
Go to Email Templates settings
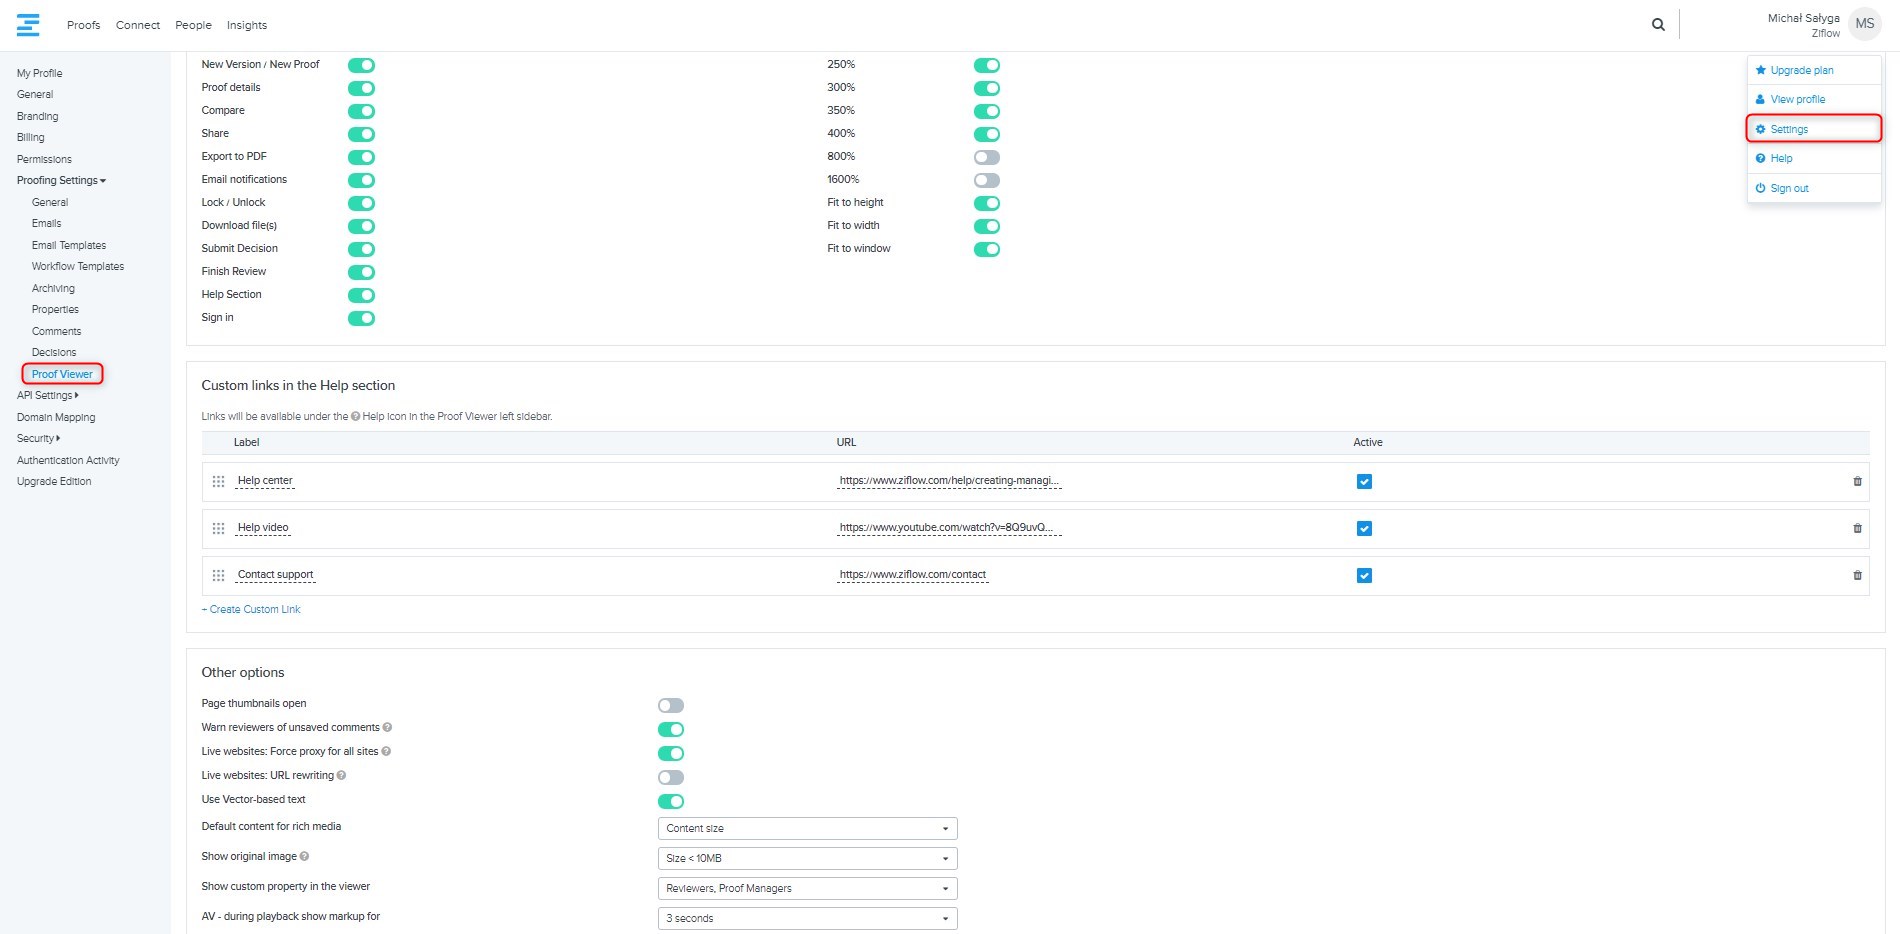[x=68, y=245]
